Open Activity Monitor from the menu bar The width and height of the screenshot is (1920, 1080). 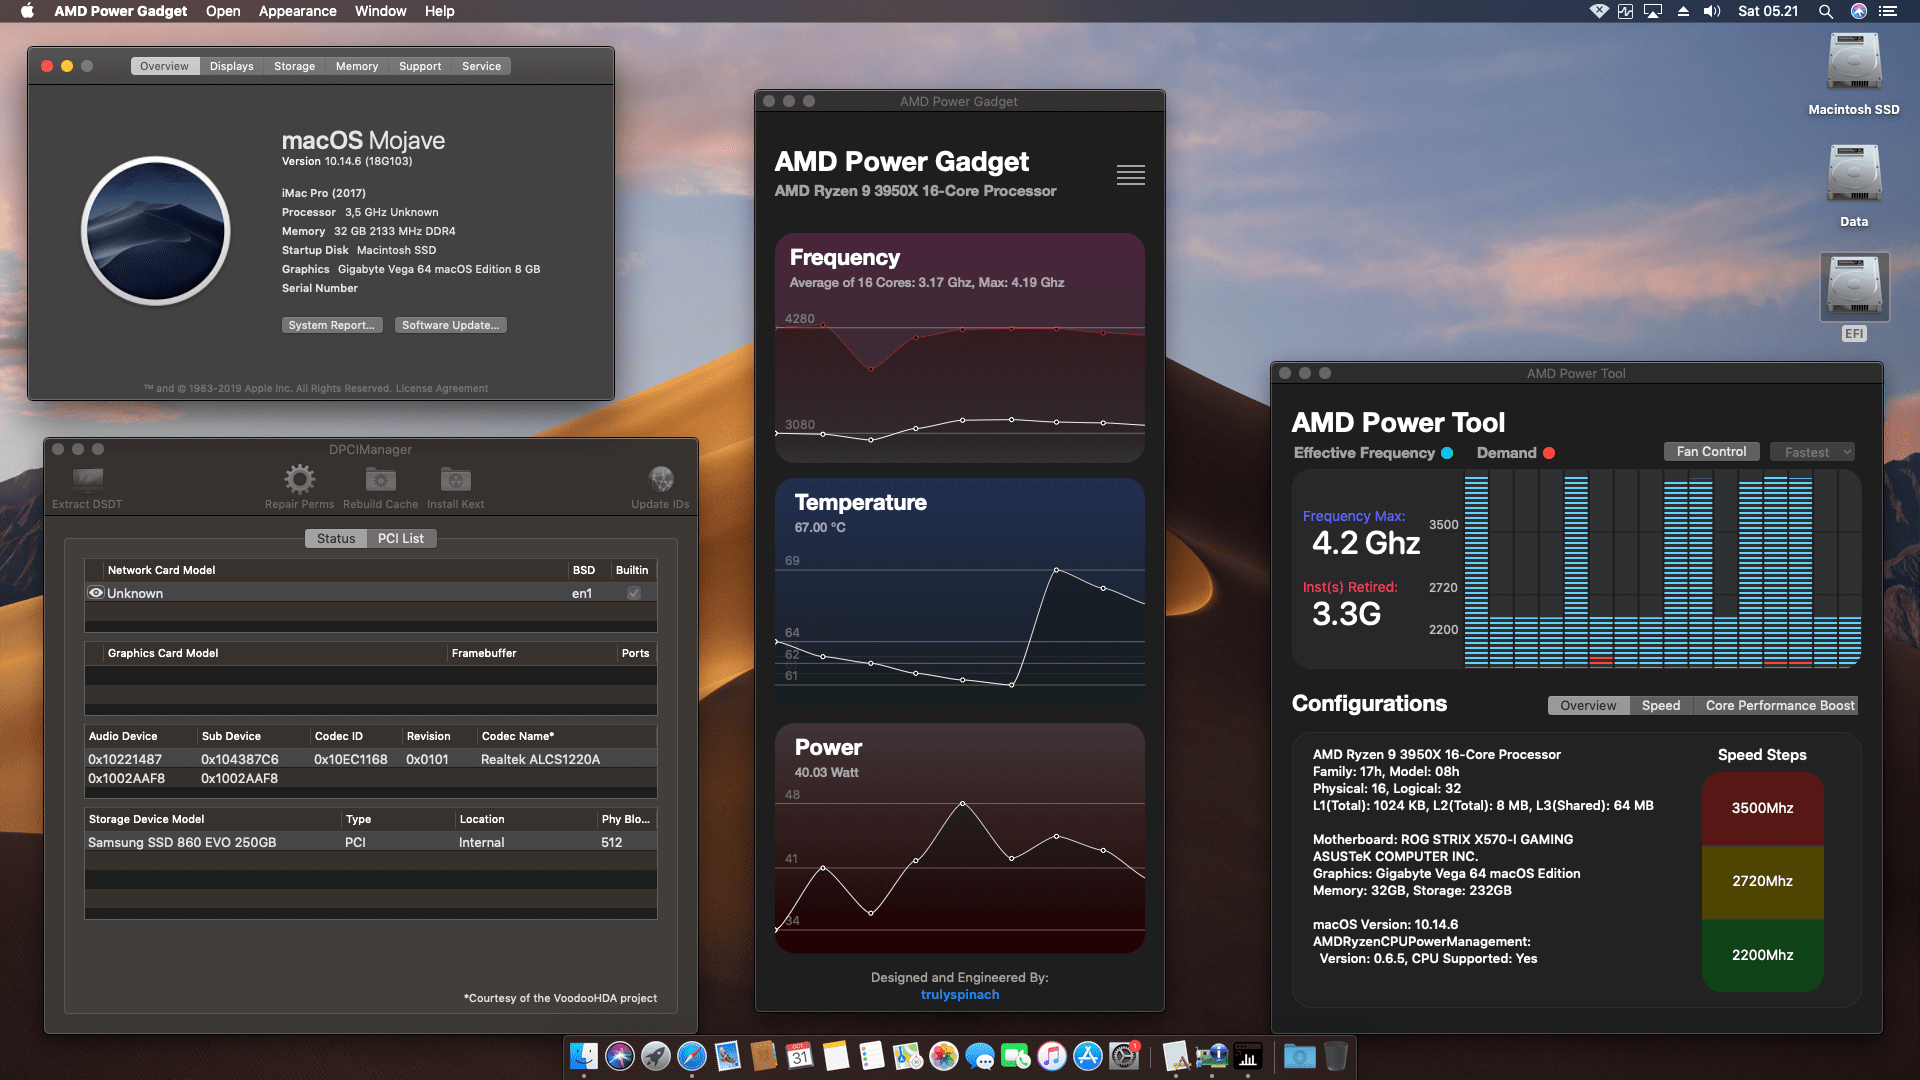point(1626,12)
